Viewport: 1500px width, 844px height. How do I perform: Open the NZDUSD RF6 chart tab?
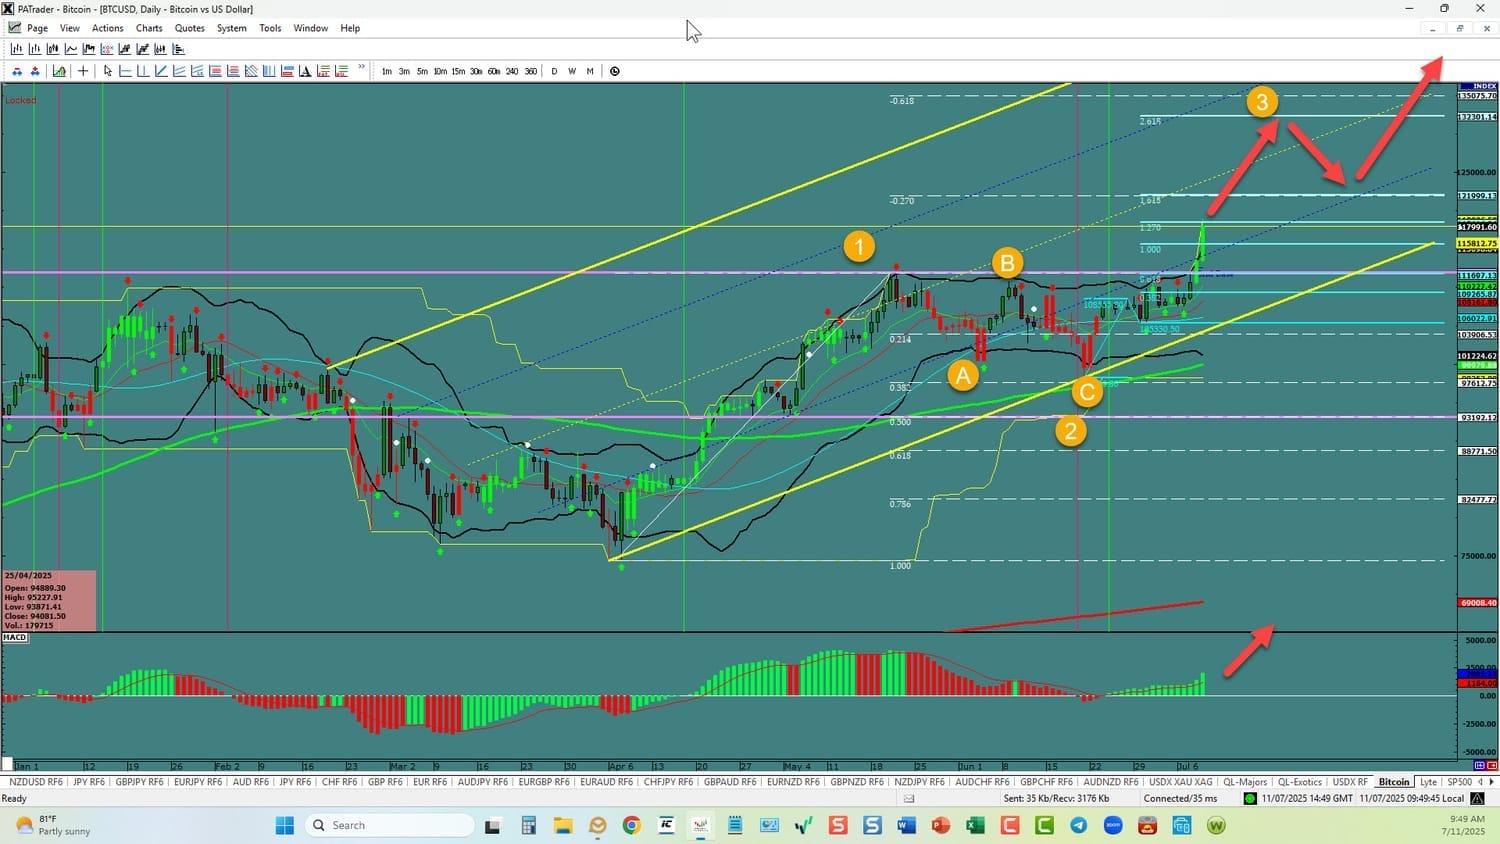point(35,782)
